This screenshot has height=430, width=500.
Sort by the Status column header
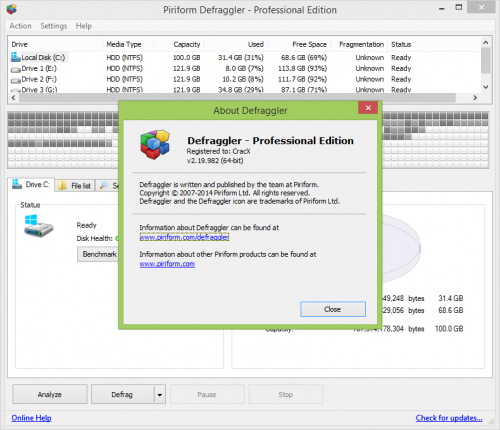point(433,44)
